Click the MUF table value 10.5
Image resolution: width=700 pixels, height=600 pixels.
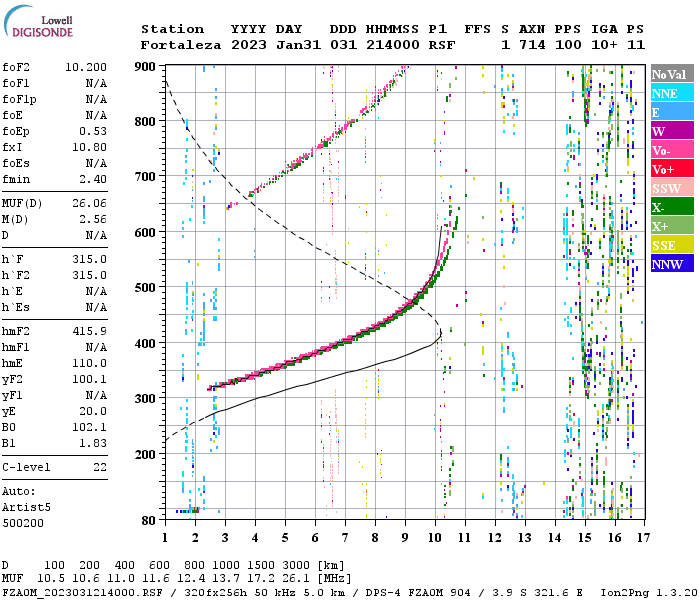[51, 579]
